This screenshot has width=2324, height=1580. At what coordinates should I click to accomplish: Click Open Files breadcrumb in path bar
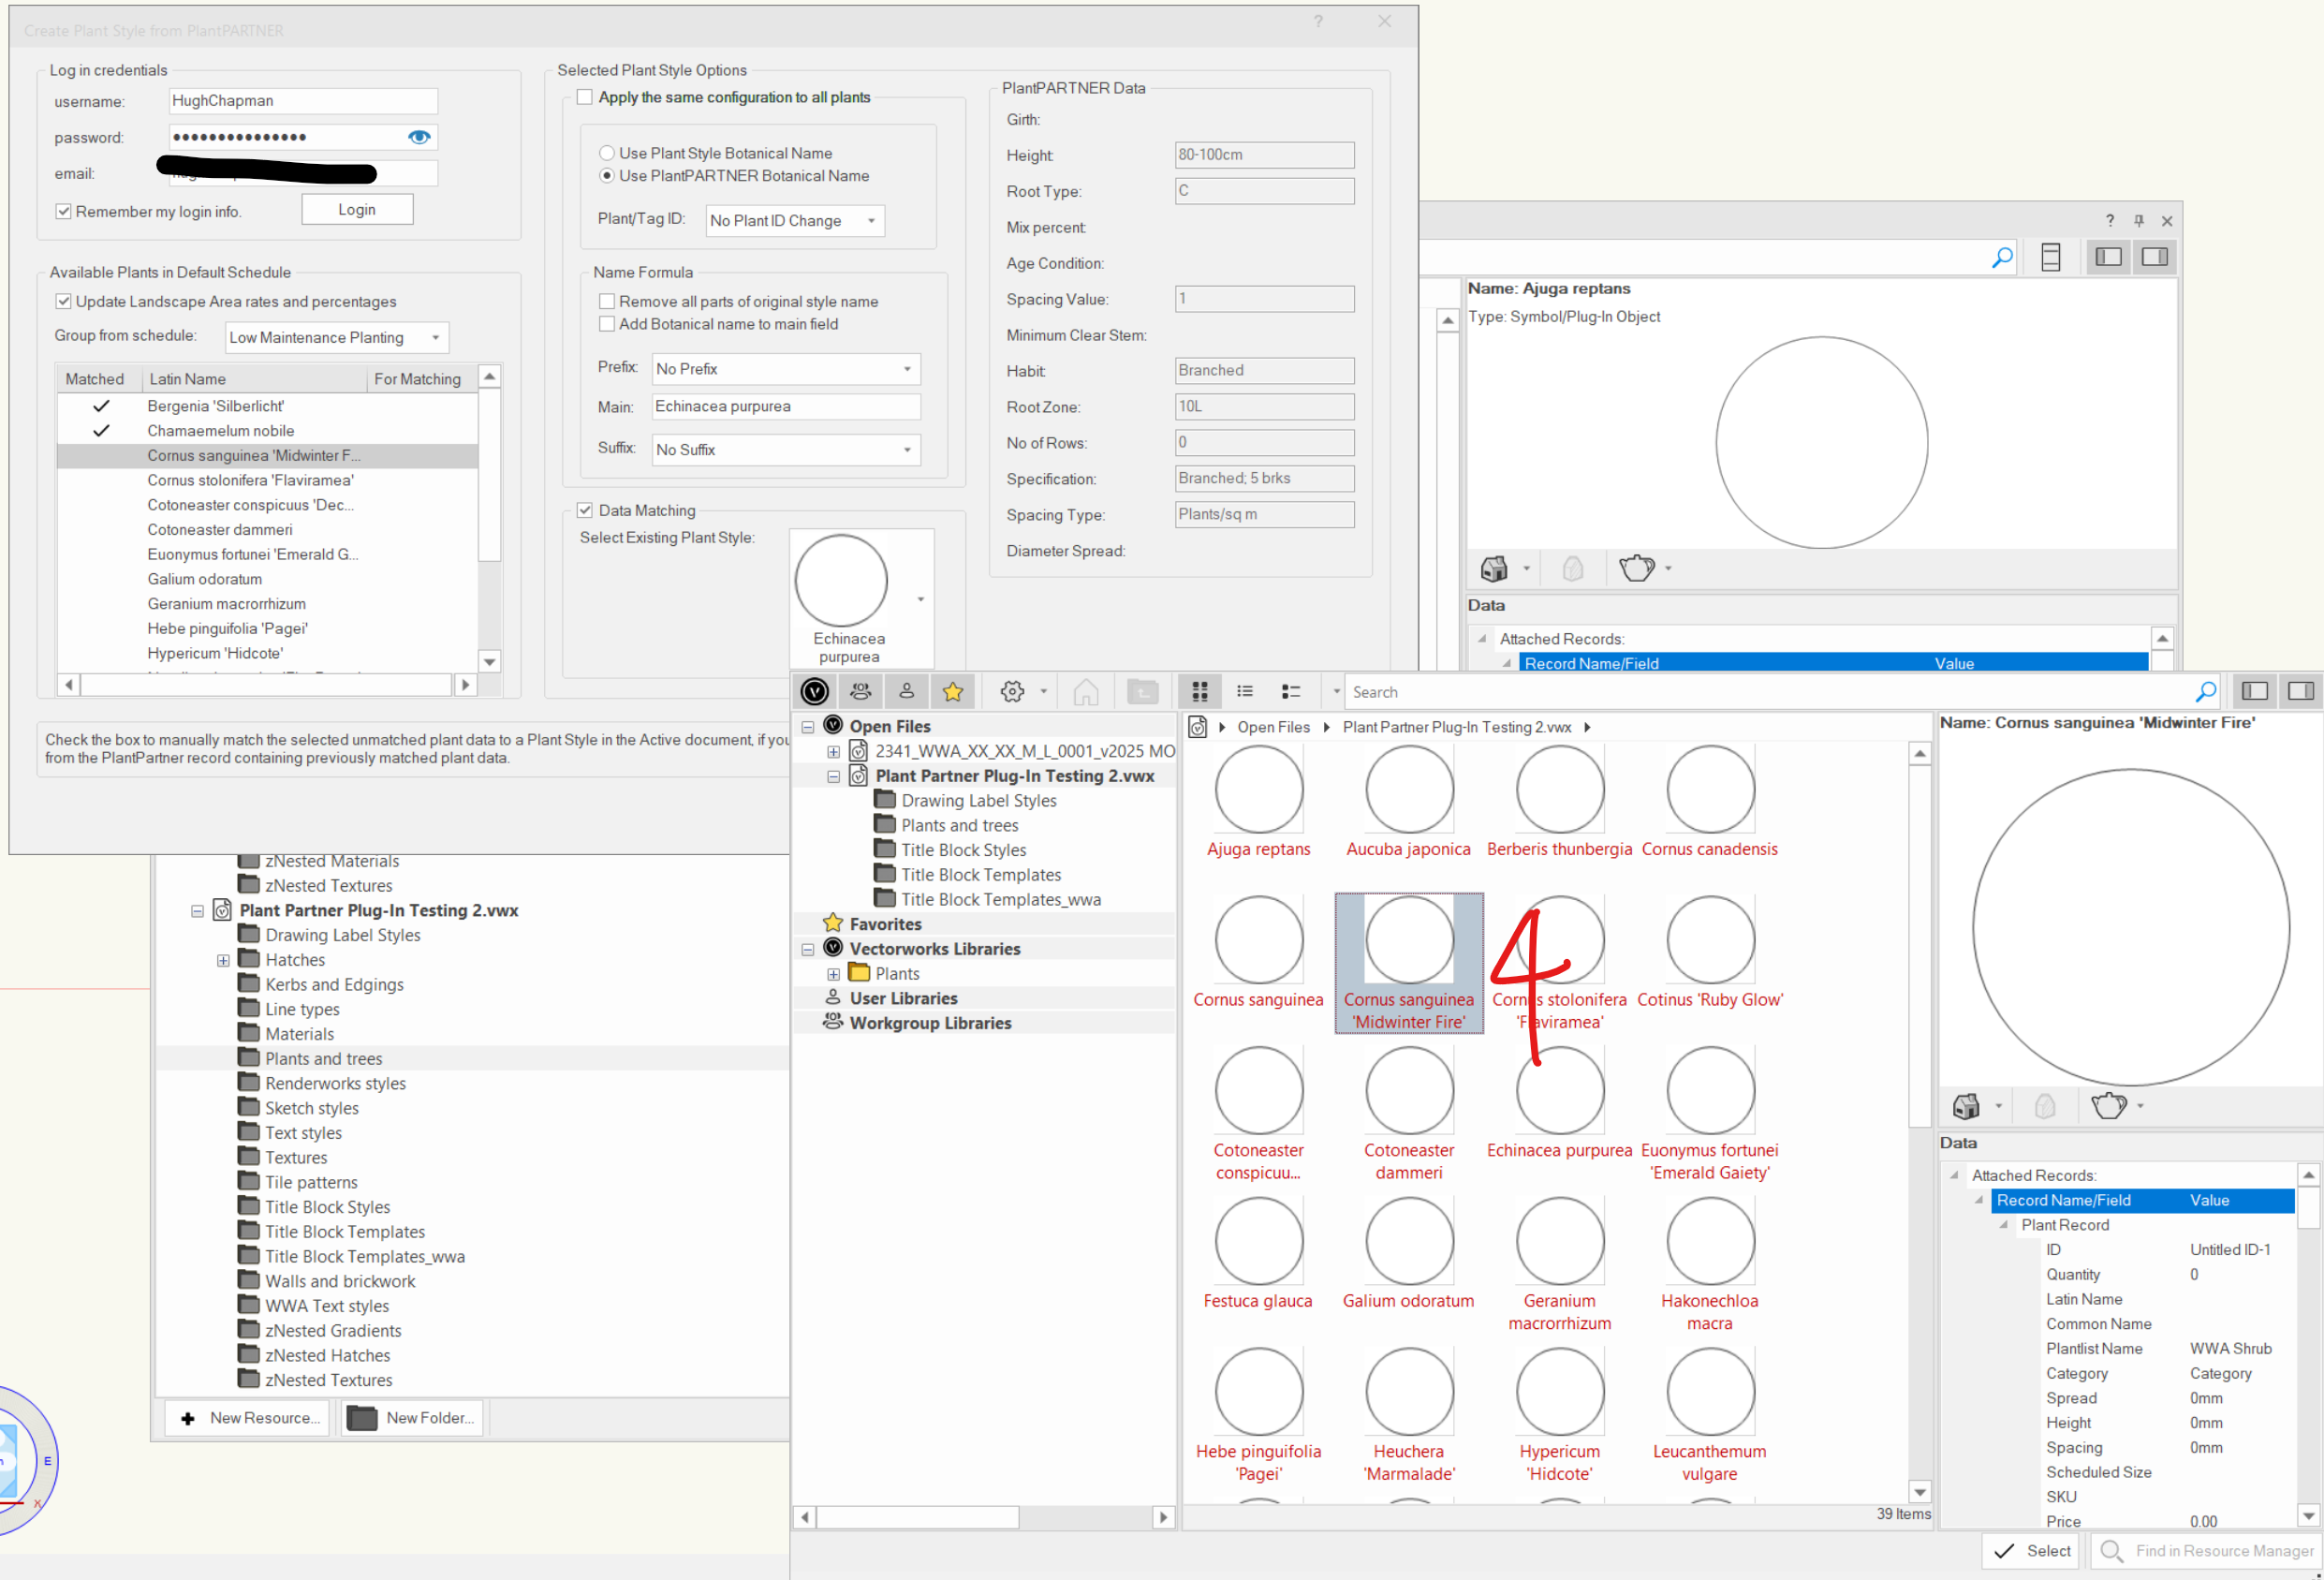[1273, 727]
